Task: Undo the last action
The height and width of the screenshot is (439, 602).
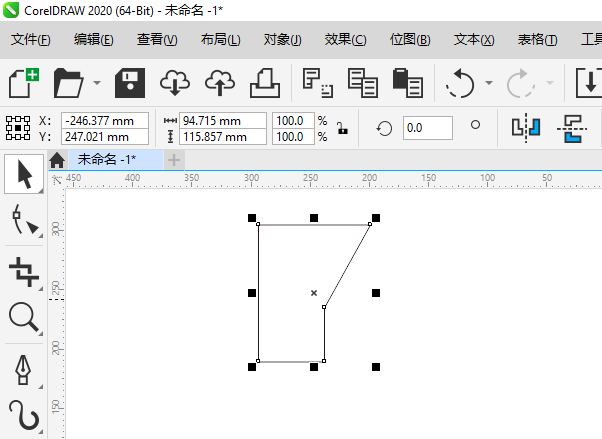Action: pos(460,83)
